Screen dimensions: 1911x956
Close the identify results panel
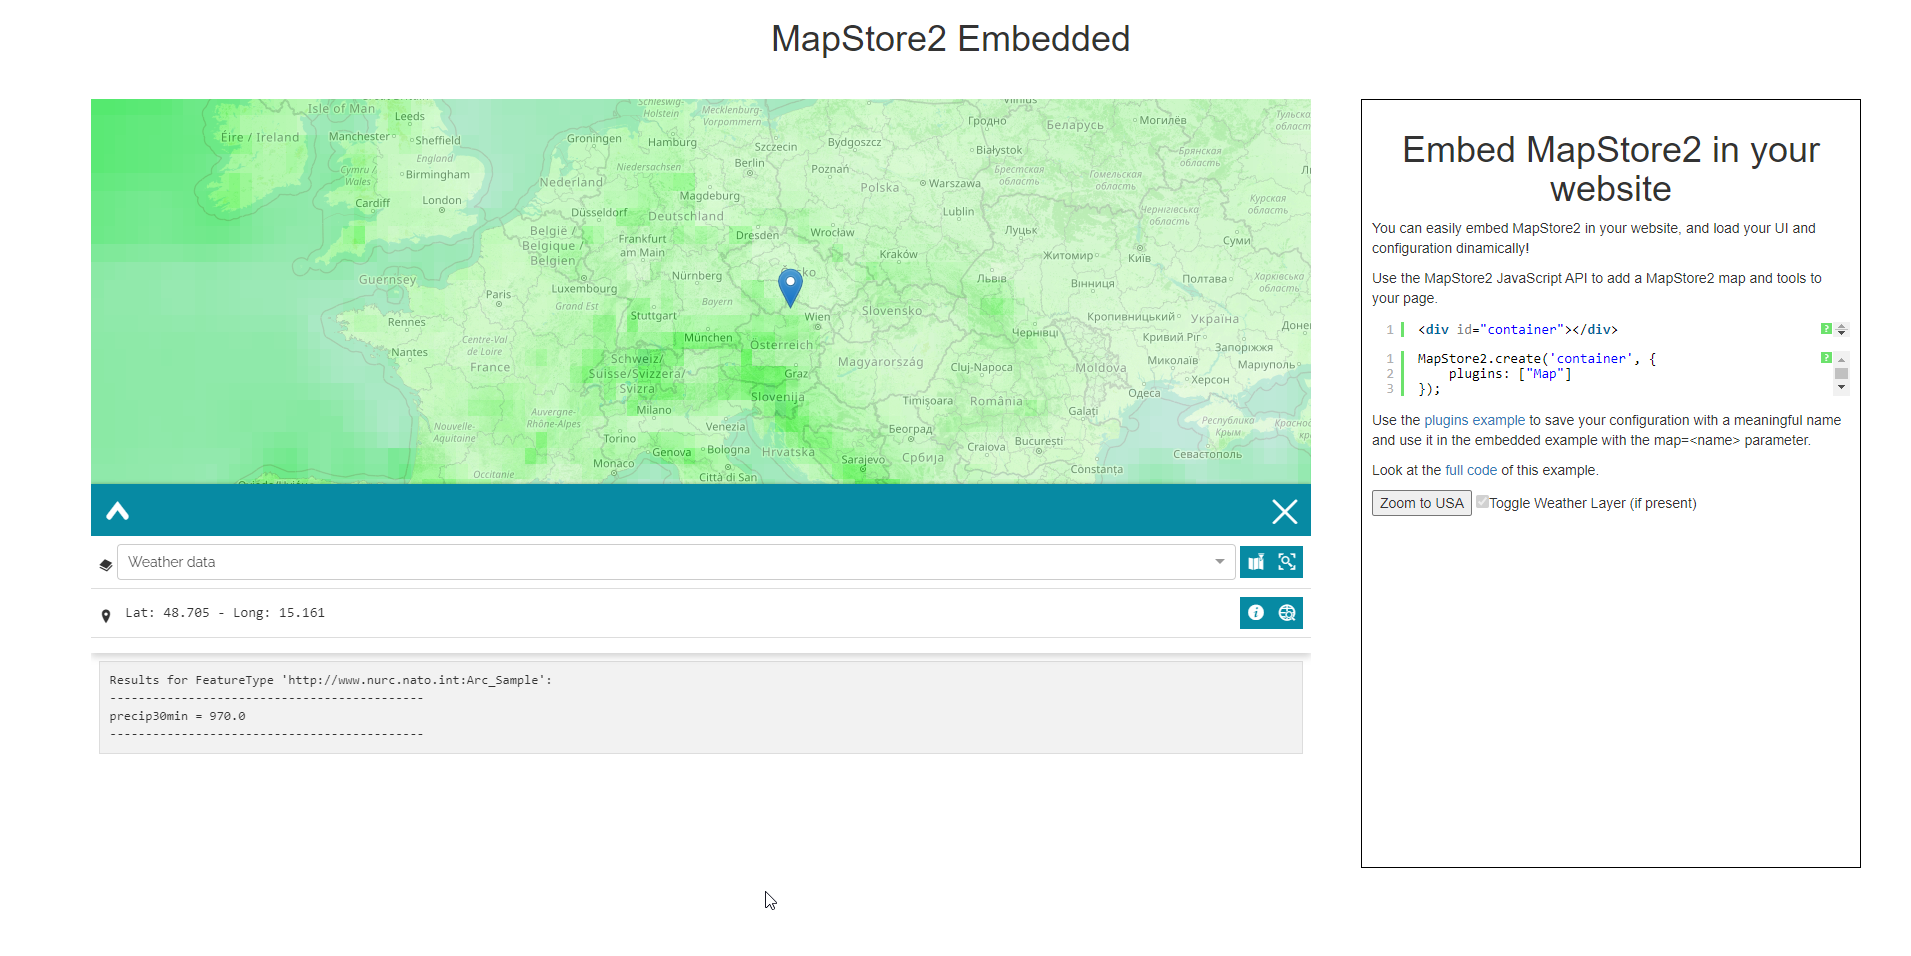point(1284,512)
